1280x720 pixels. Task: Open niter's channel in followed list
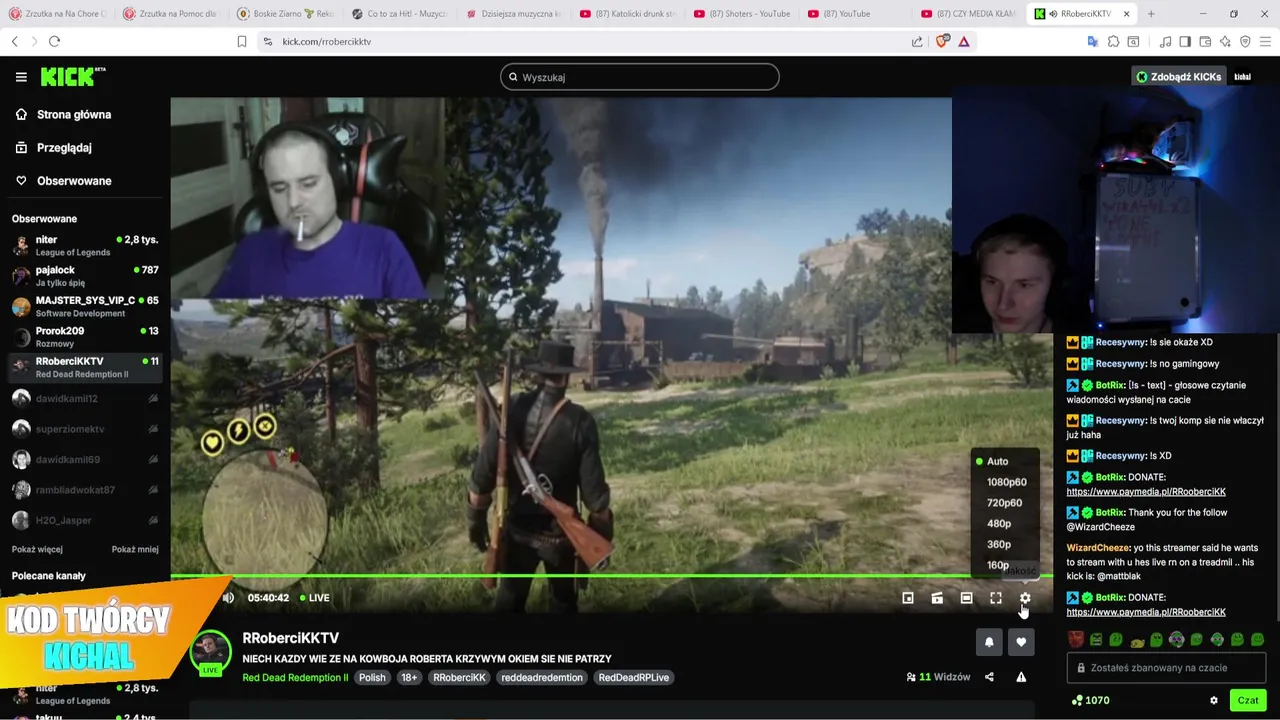[x=84, y=246]
